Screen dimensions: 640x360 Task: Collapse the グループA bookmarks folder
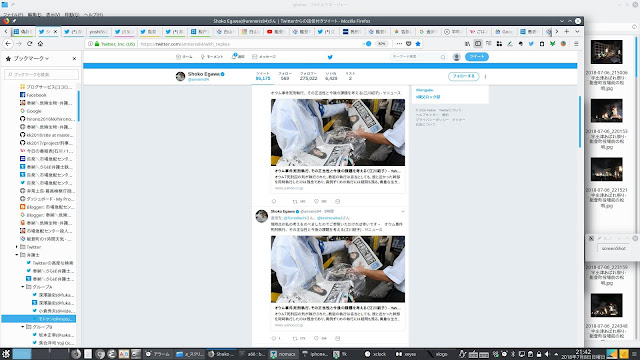point(23,287)
